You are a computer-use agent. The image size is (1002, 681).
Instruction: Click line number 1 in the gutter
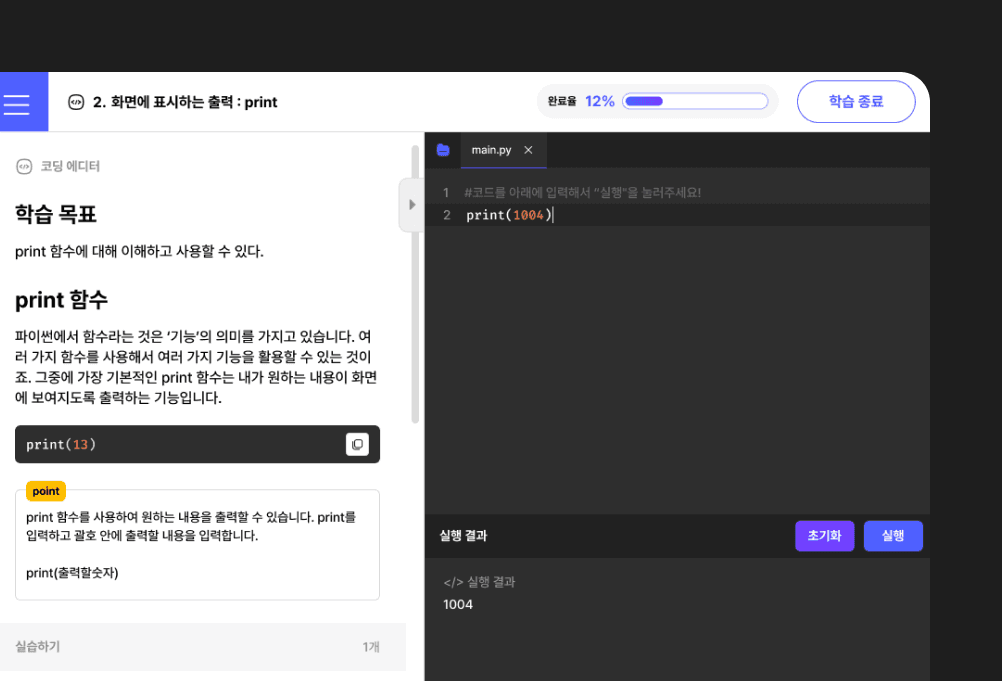pyautogui.click(x=446, y=192)
